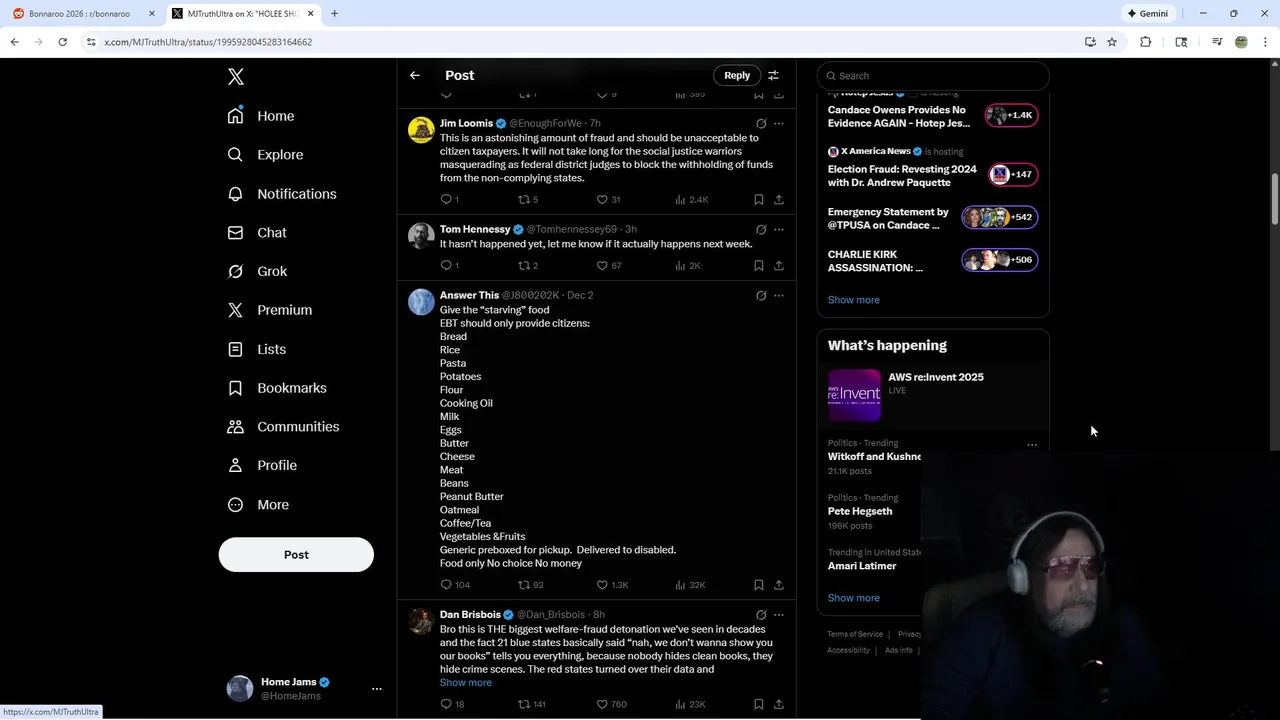Show more trending topics
The image size is (1280, 720).
(x=854, y=598)
